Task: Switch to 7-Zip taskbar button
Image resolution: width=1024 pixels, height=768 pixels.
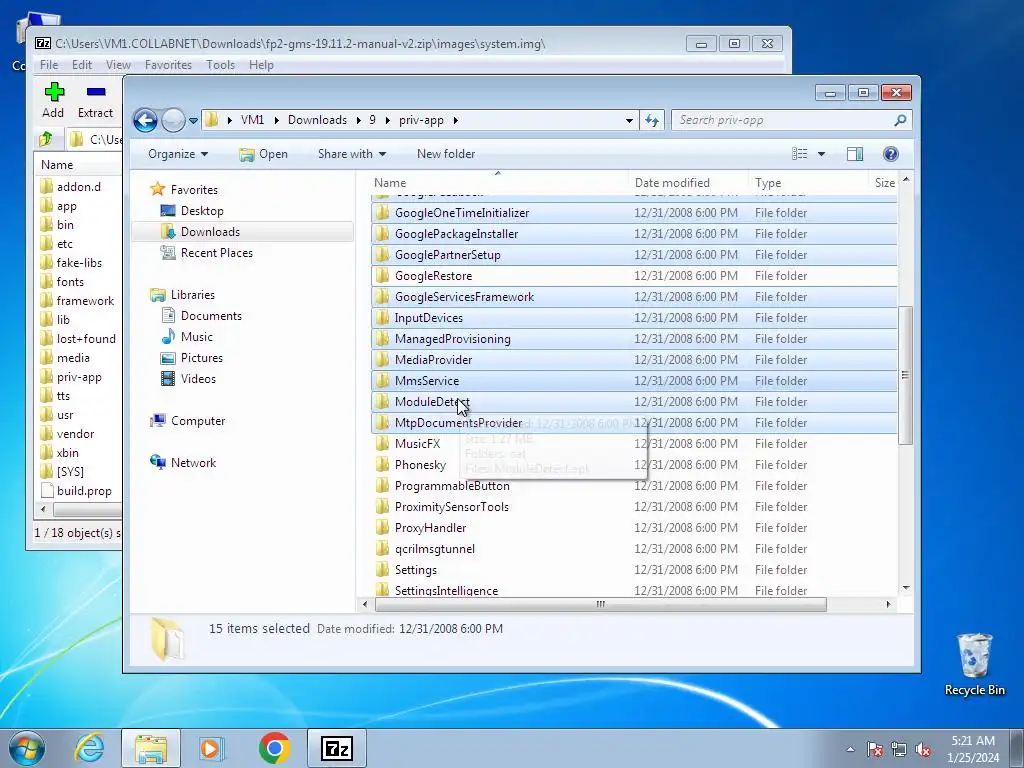Action: tap(336, 748)
